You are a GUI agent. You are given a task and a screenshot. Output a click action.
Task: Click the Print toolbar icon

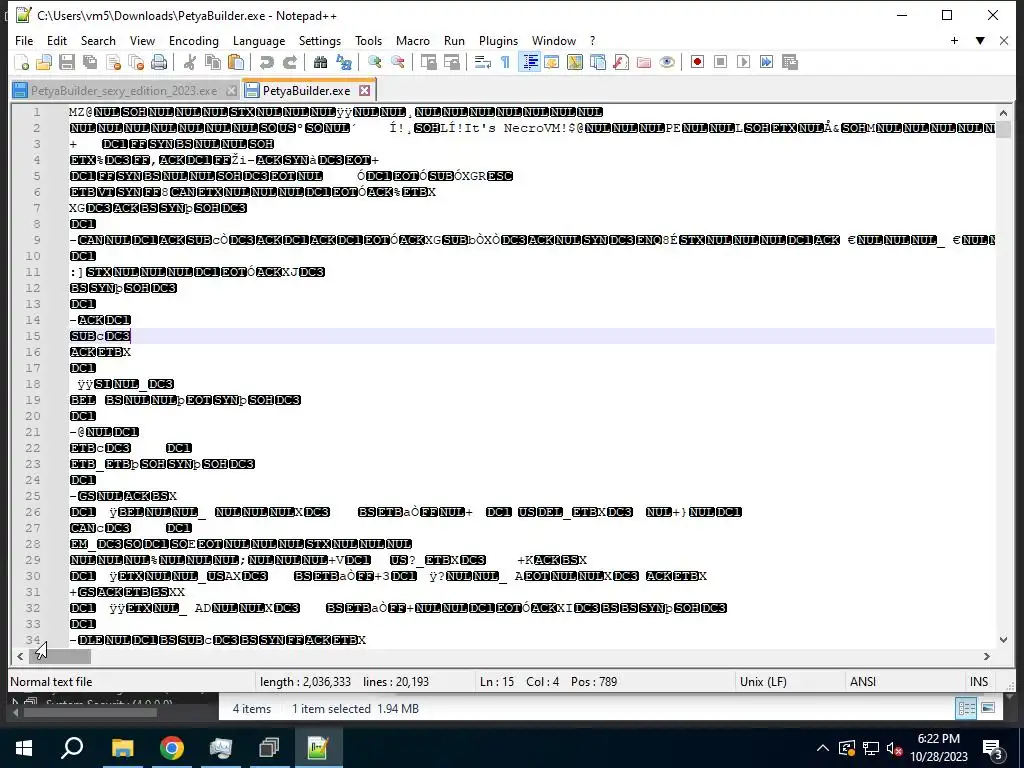[x=159, y=62]
